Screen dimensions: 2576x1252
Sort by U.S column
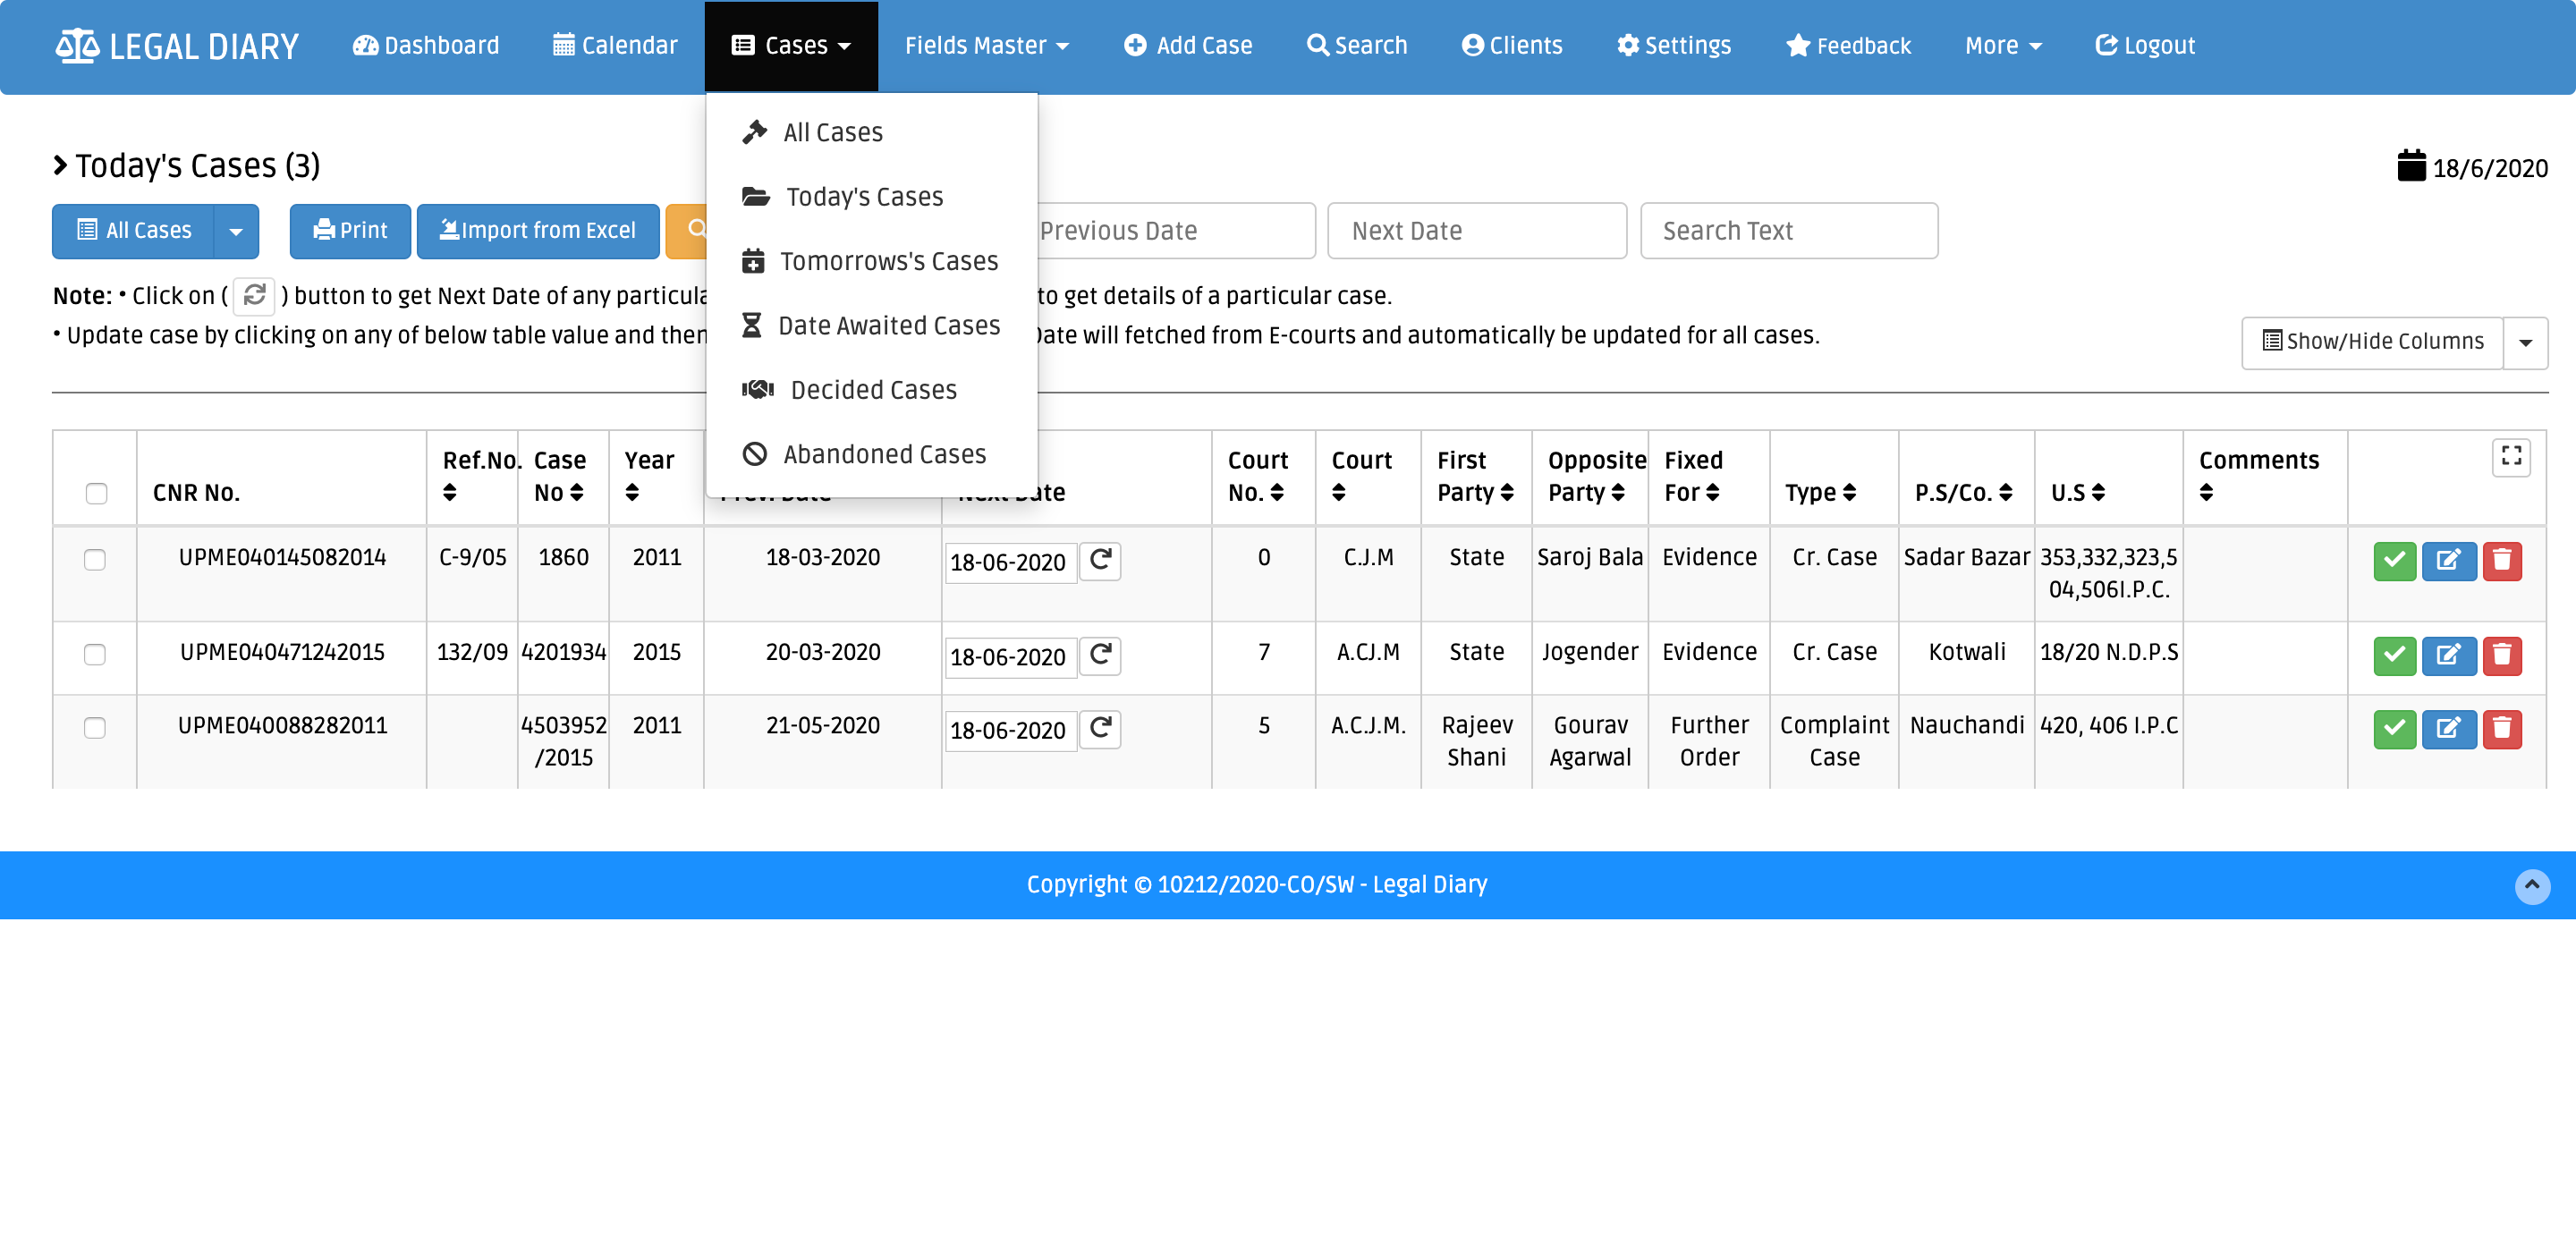tap(2099, 493)
